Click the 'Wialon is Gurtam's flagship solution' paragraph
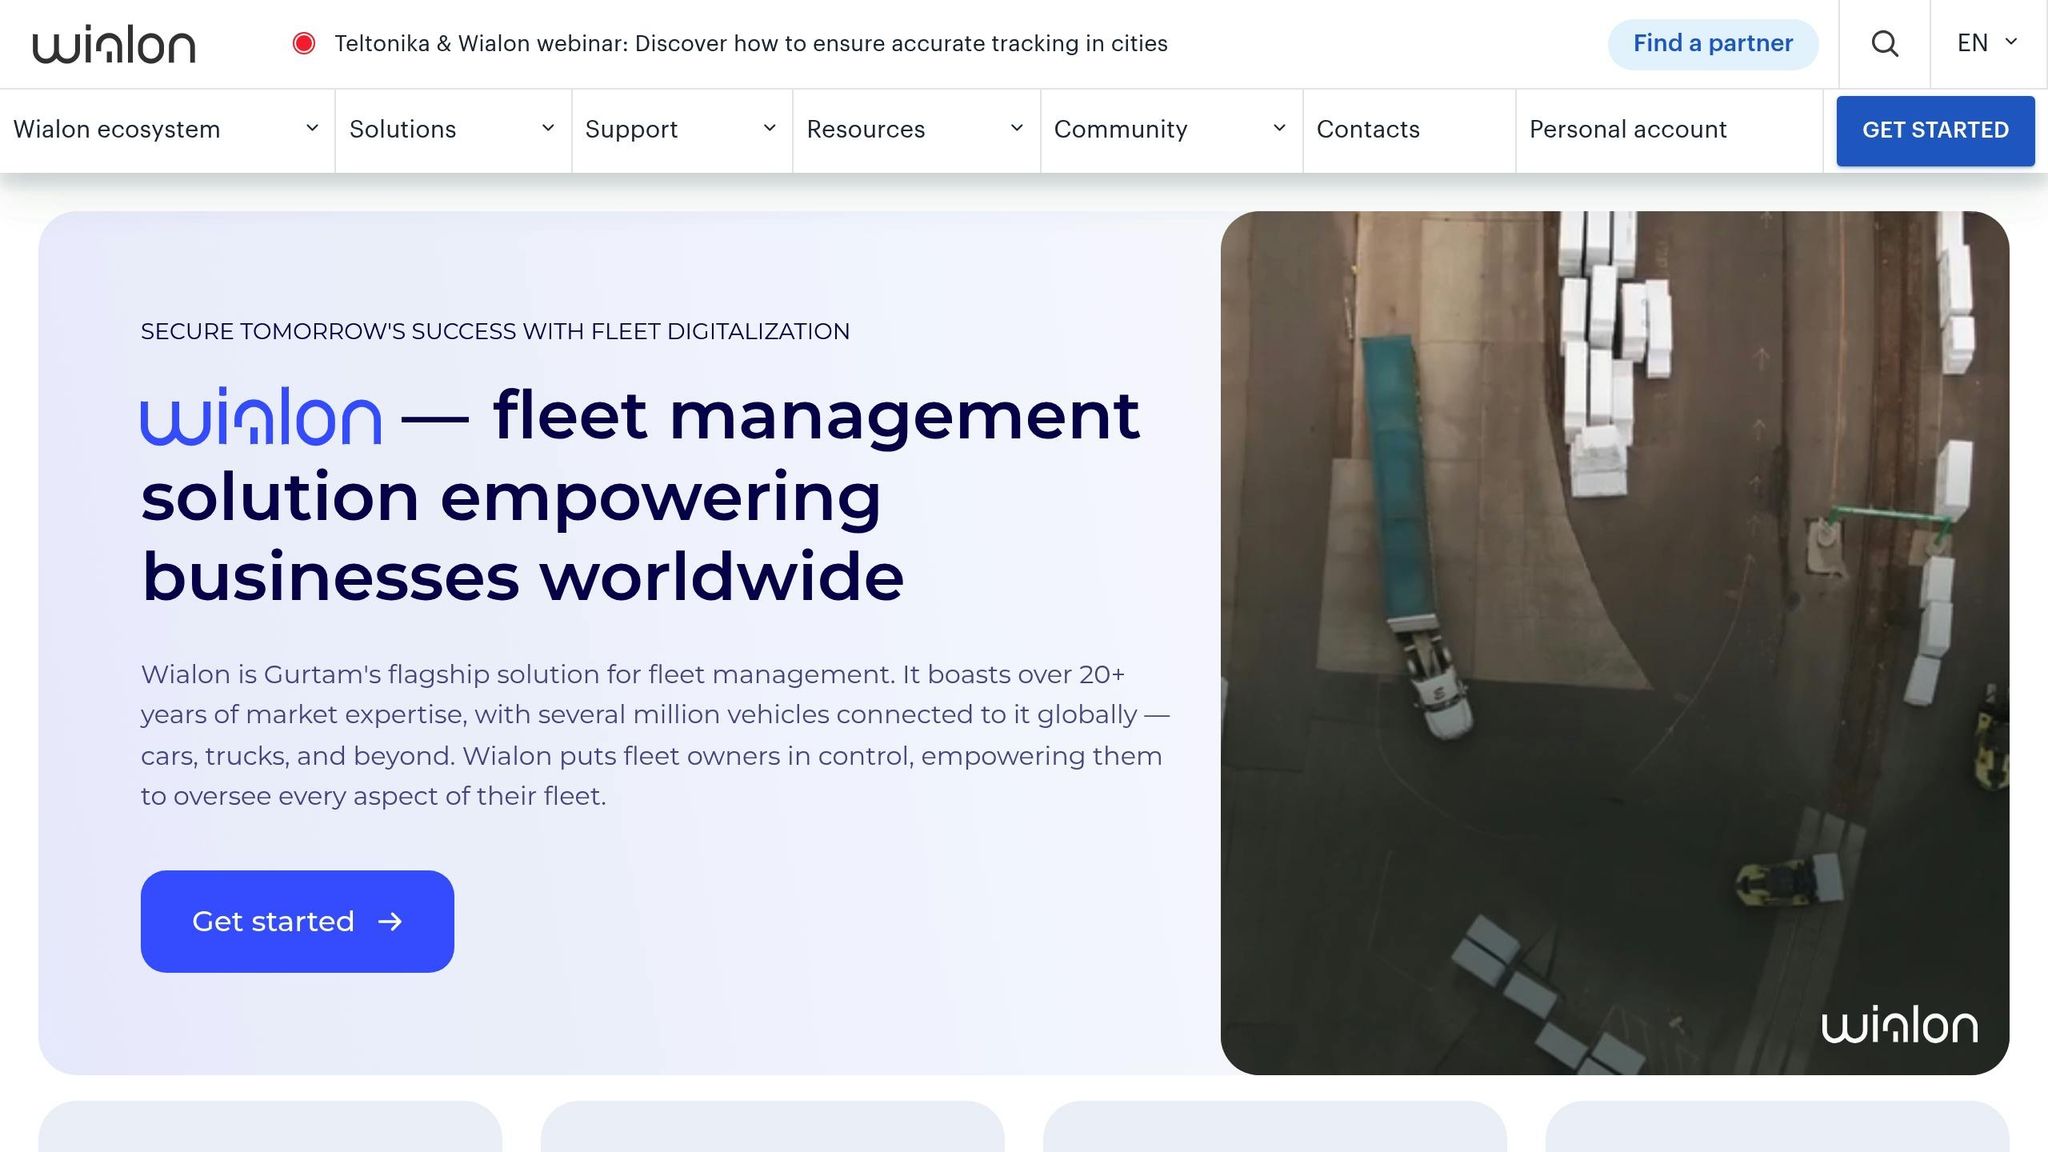 (x=655, y=735)
